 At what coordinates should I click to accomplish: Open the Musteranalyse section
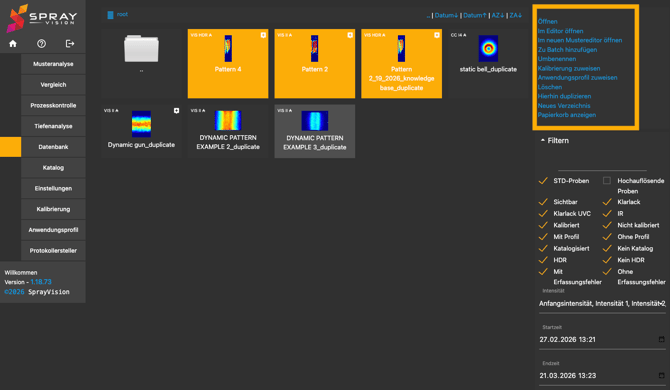point(53,64)
